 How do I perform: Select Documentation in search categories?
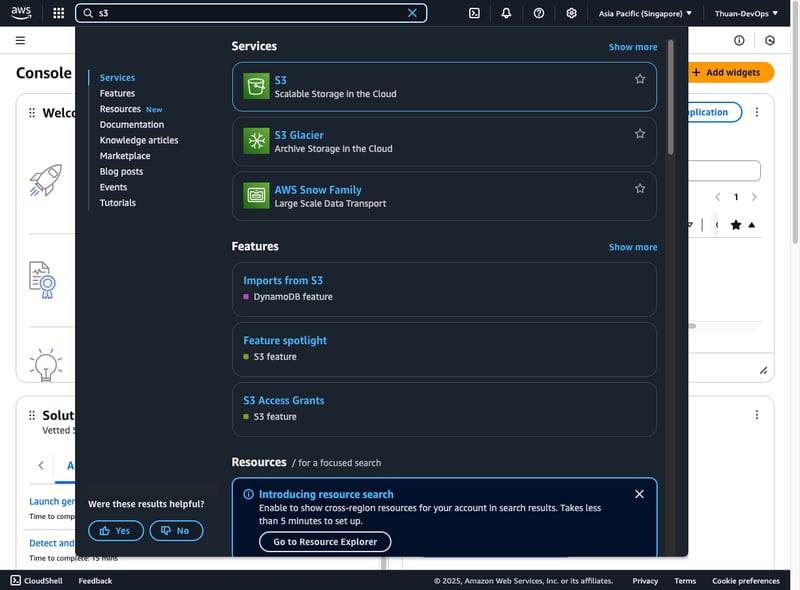pos(132,125)
